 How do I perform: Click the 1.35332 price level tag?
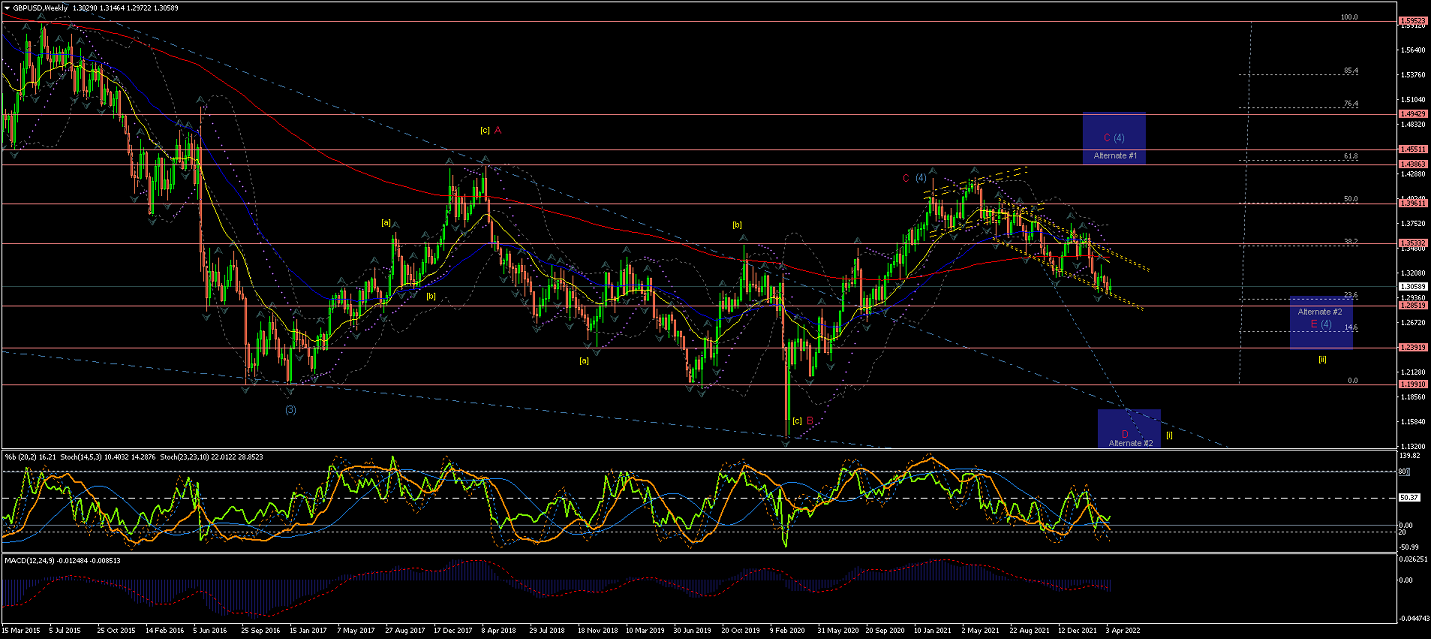1413,243
